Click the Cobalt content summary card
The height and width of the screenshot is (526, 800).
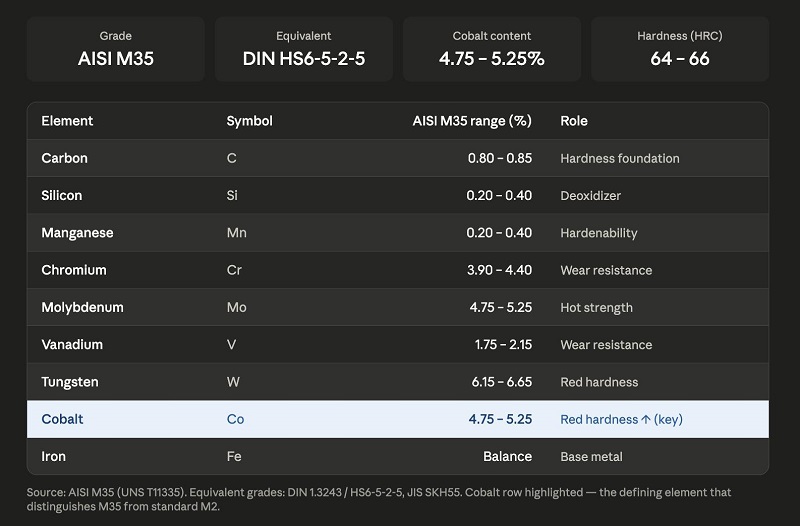(x=492, y=49)
